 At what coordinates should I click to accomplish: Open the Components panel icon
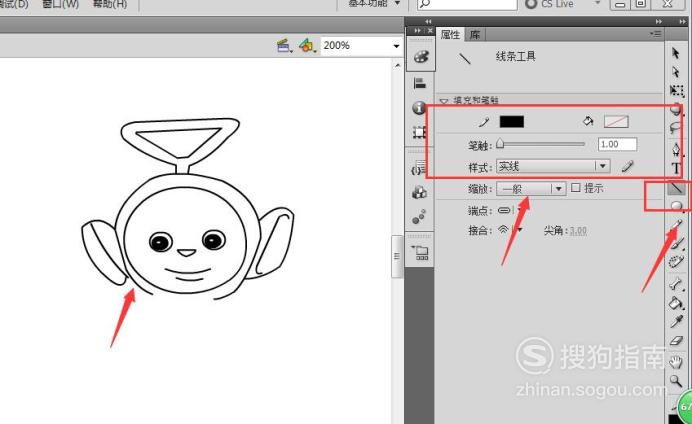[x=419, y=192]
